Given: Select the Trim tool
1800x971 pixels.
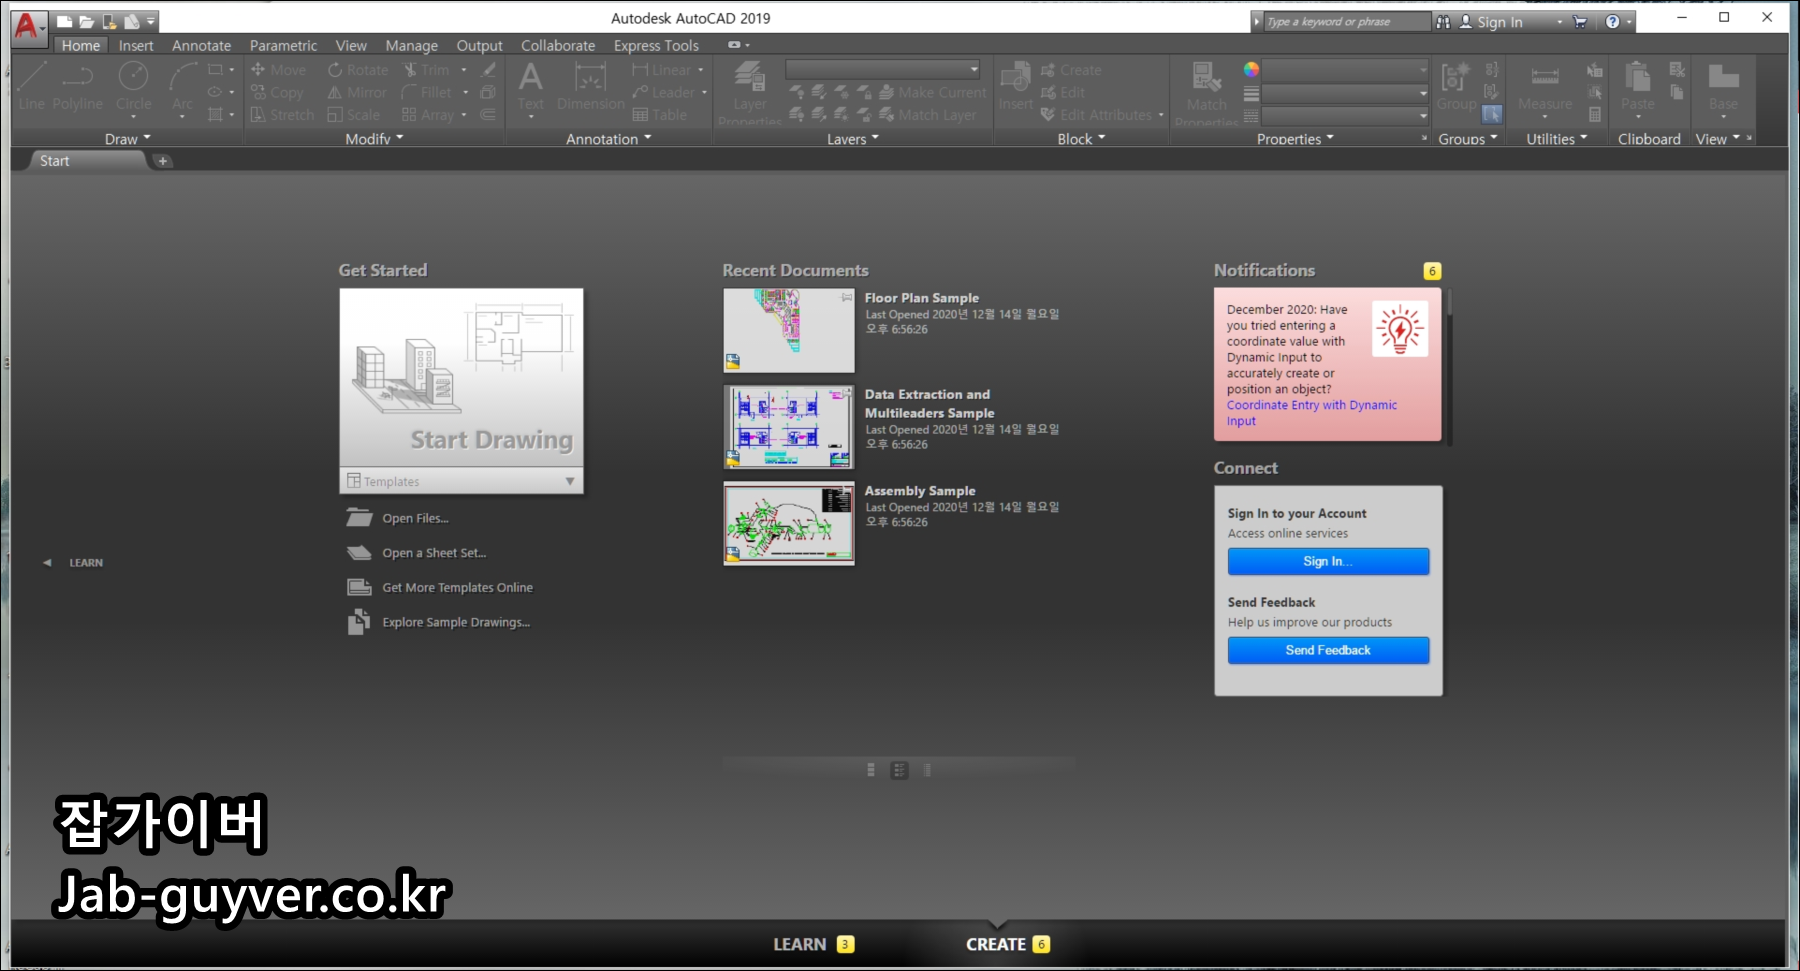Looking at the screenshot, I should click(x=427, y=70).
